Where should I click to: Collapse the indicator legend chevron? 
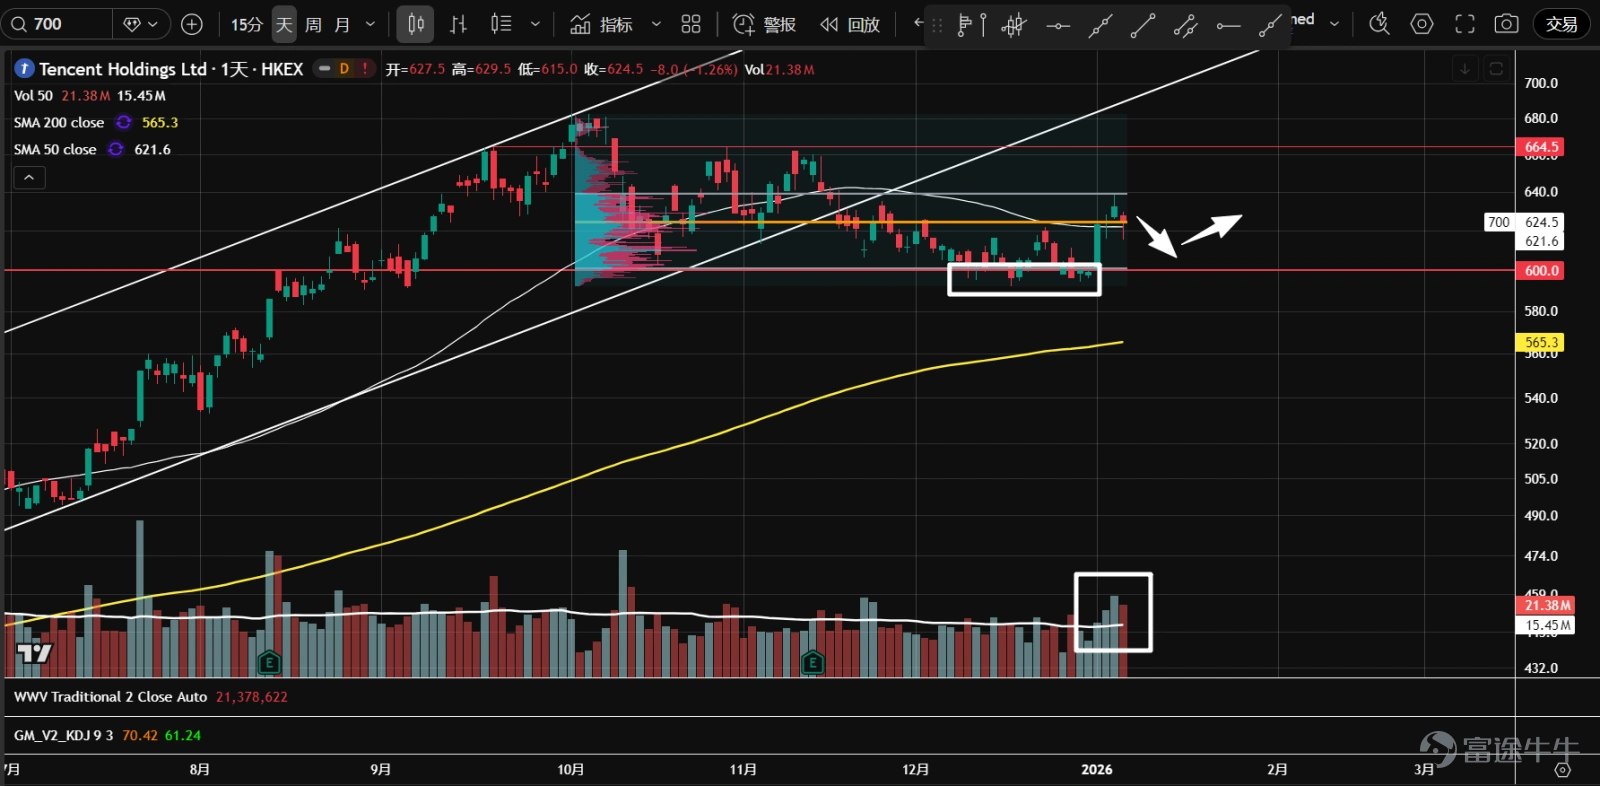29,177
